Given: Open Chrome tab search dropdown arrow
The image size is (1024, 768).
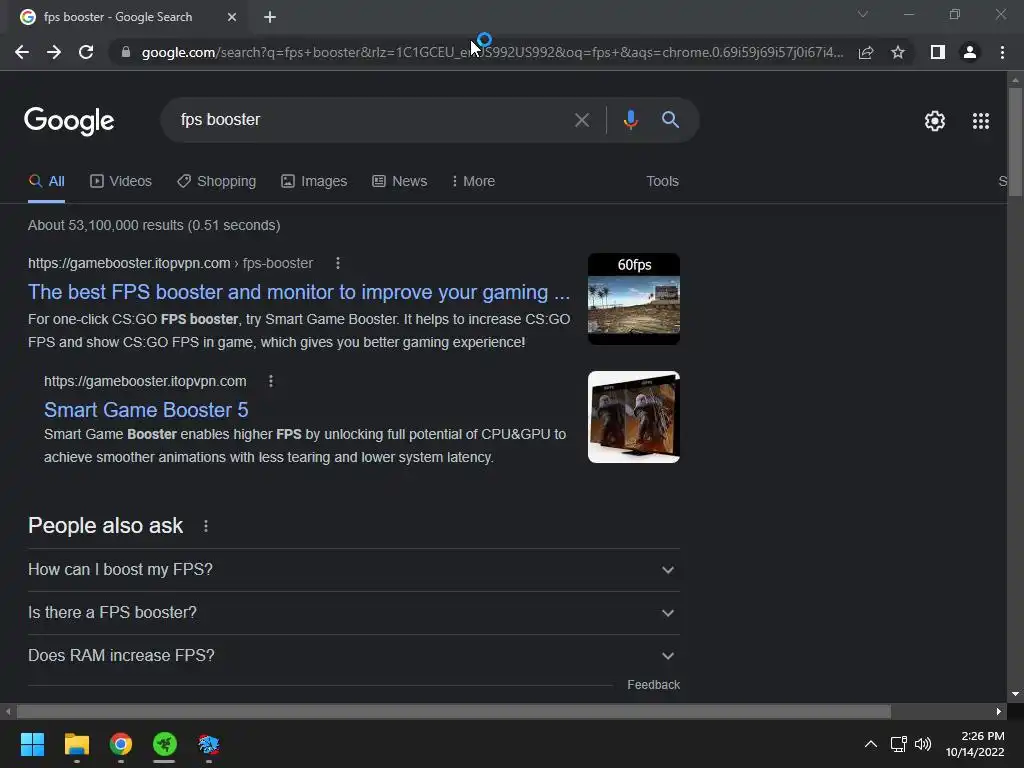Looking at the screenshot, I should coord(863,14).
